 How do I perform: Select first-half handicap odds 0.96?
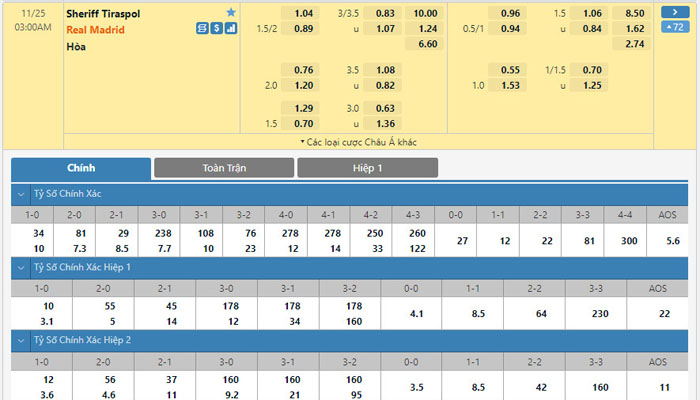(507, 13)
